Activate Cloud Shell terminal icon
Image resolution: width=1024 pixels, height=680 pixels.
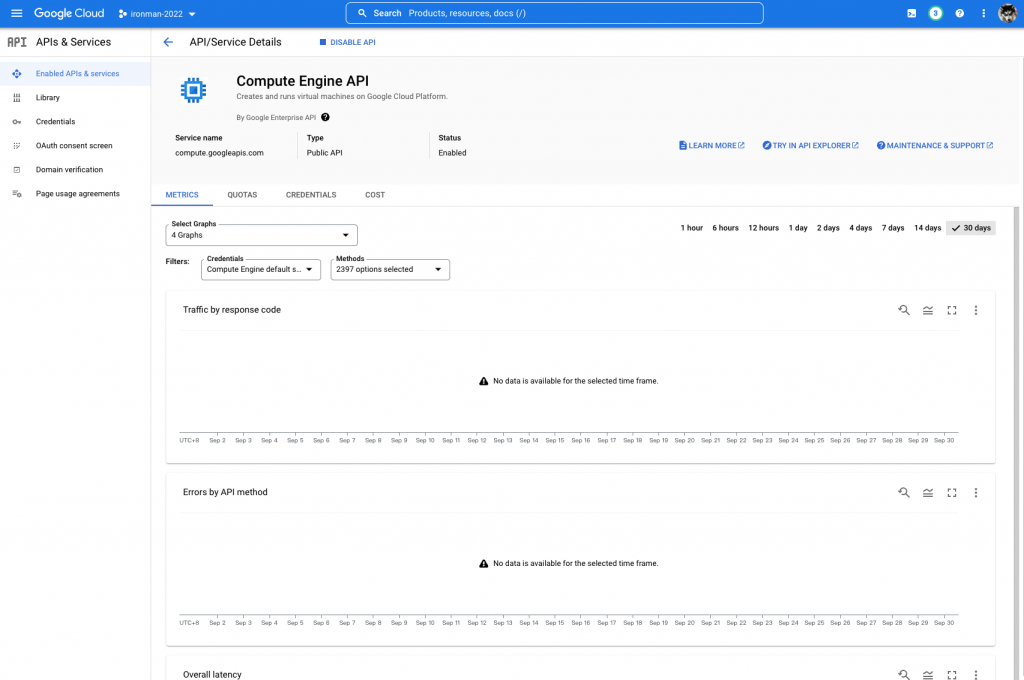911,13
